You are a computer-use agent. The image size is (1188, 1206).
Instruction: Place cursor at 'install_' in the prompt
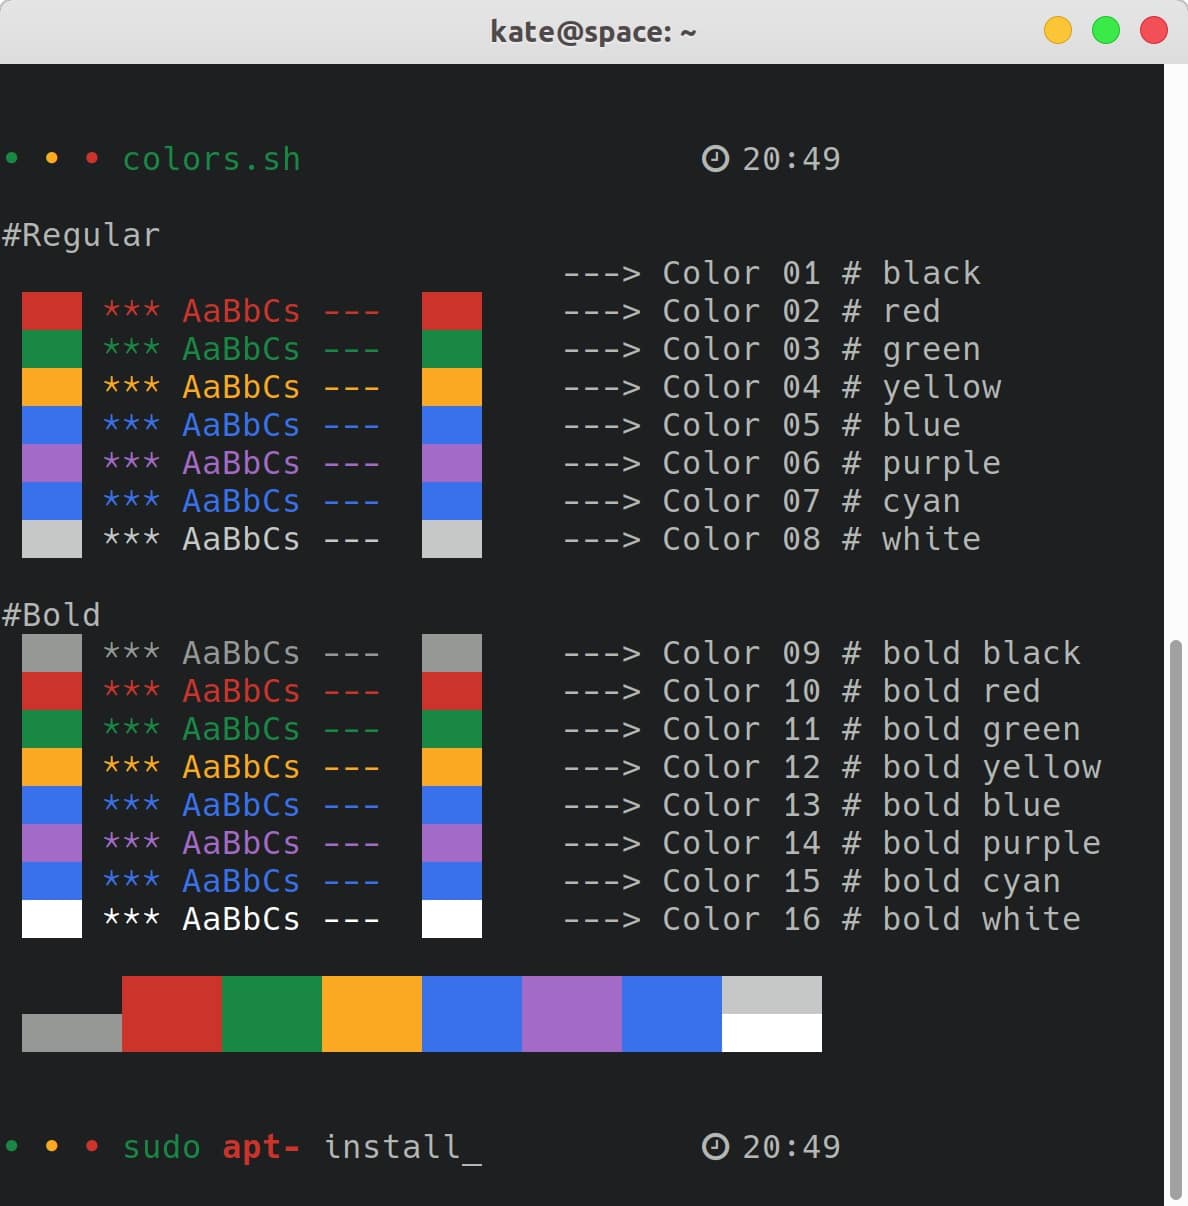[402, 1147]
